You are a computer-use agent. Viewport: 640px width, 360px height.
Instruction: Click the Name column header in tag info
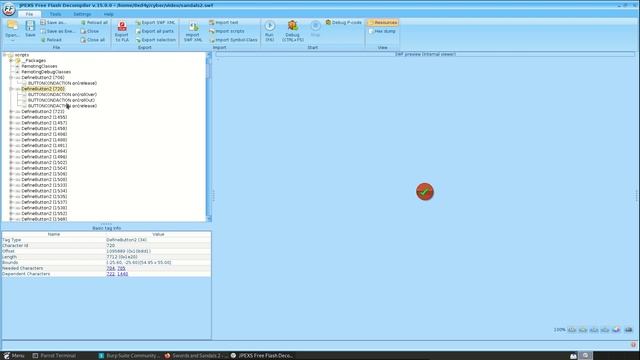point(54,234)
